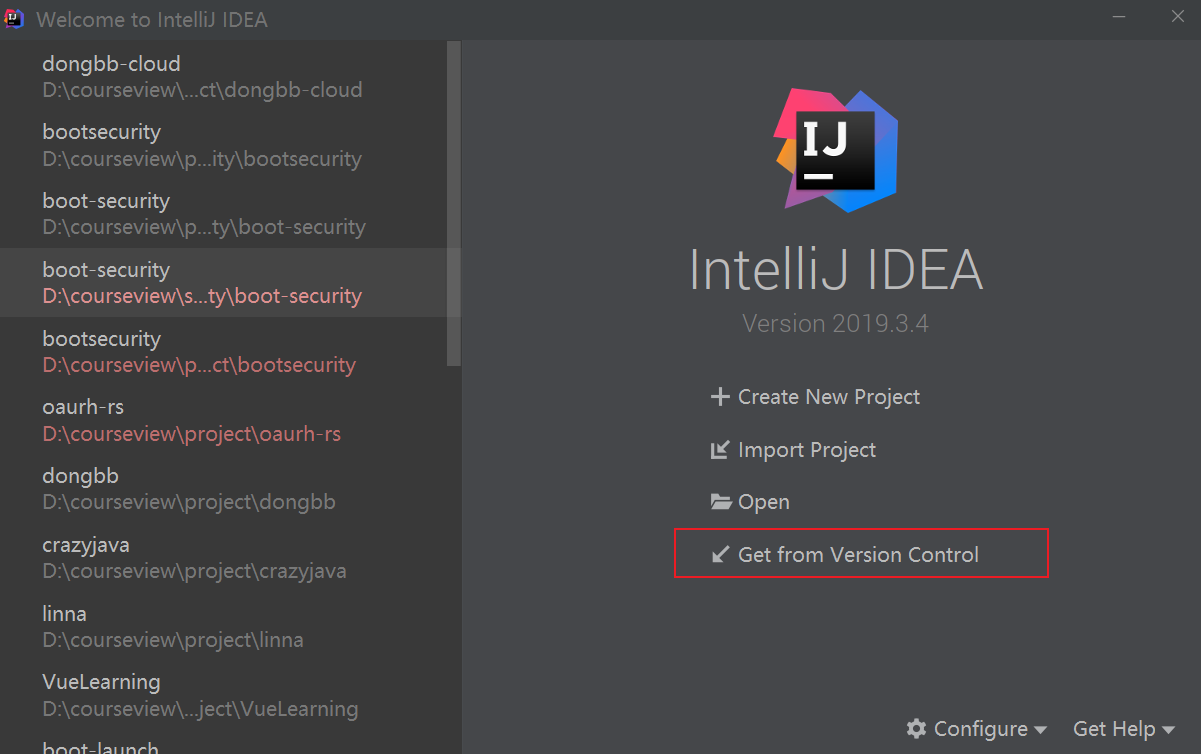Click the recent projects list scrollbar

(455, 203)
